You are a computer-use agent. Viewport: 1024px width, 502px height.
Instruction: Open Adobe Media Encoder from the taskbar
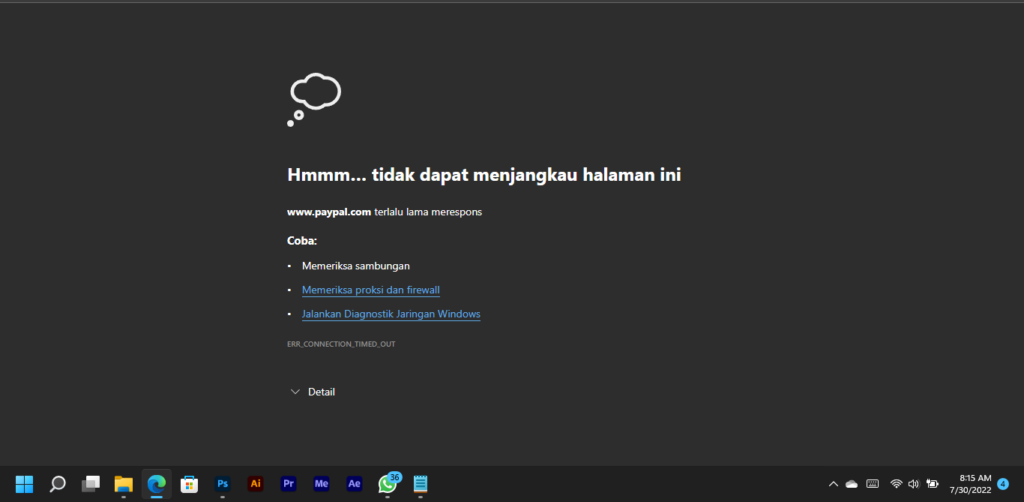321,484
